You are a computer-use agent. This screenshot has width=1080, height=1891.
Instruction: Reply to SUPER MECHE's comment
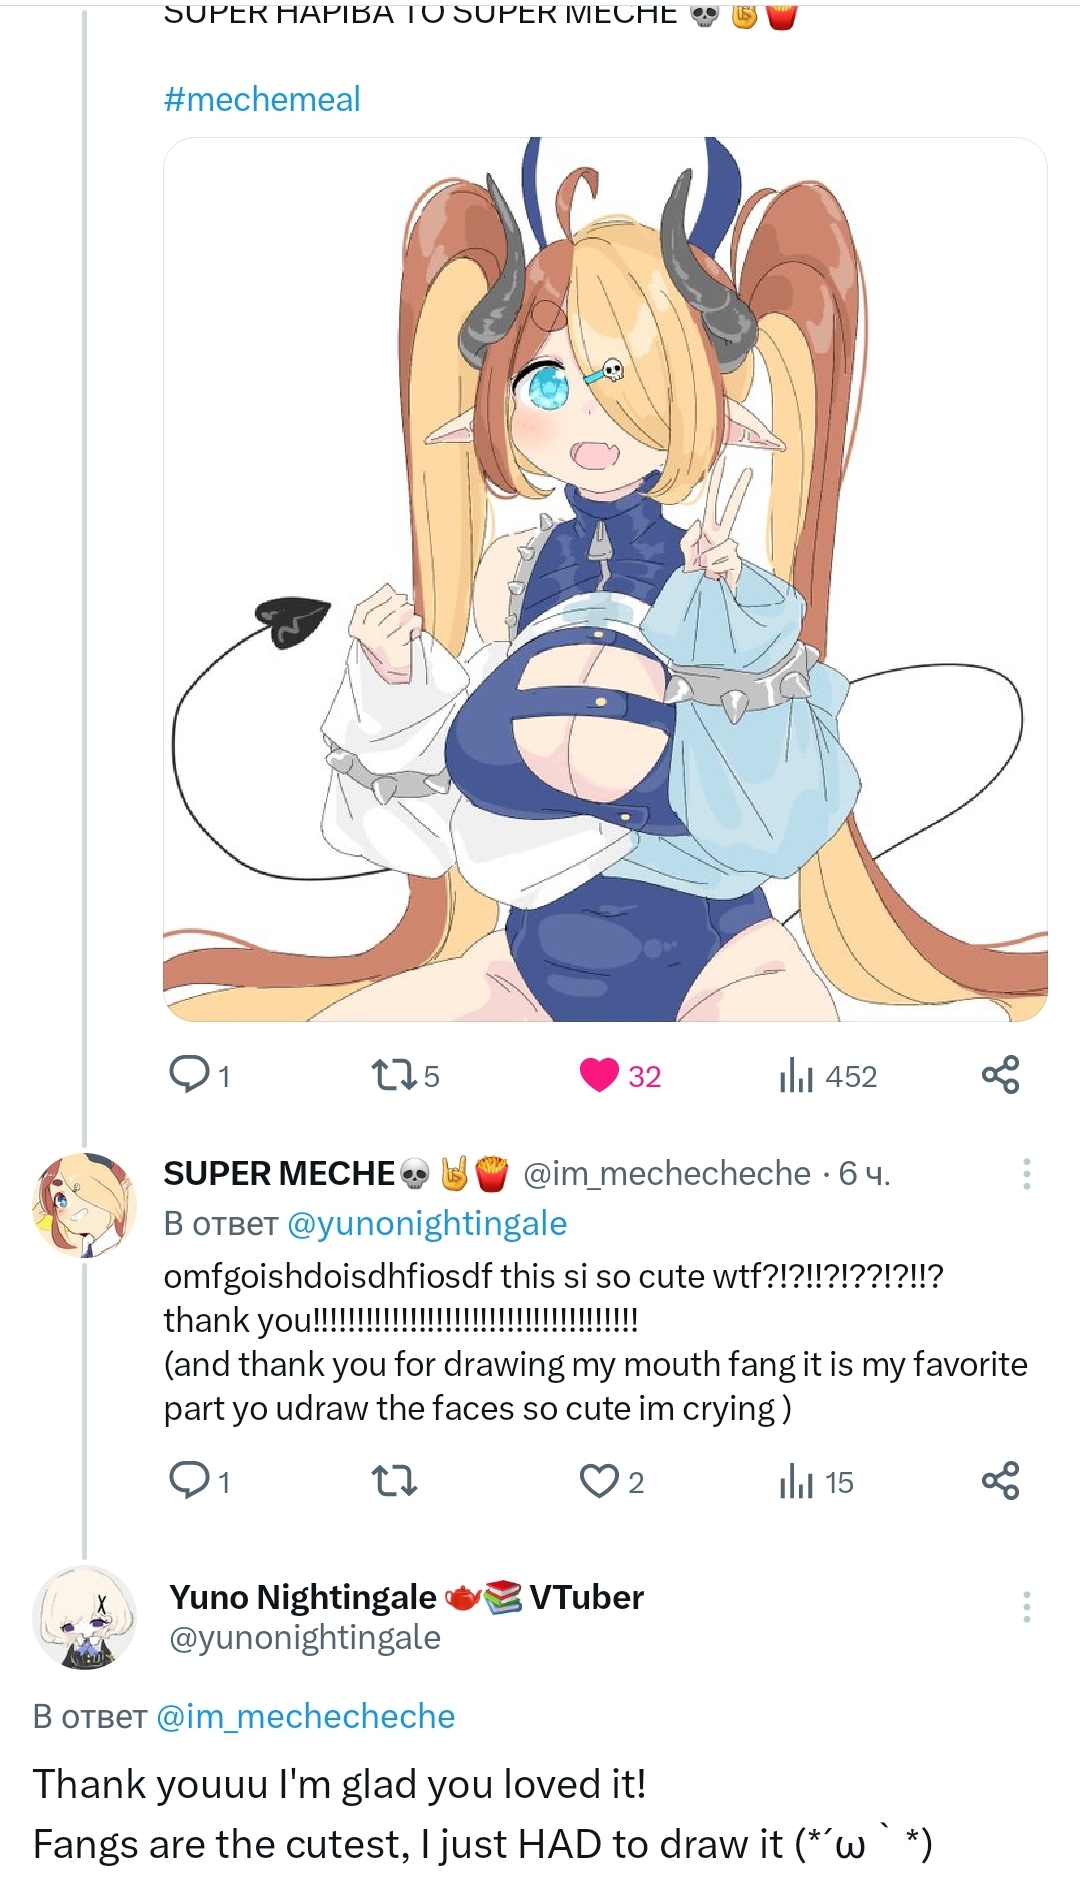click(x=189, y=1480)
